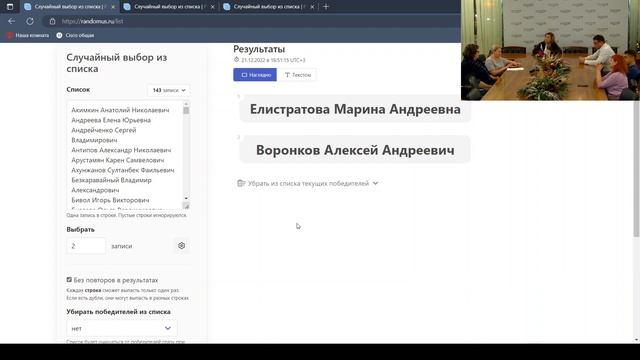Click 'Бивол Игорь Викторович' in list
The width and height of the screenshot is (640, 360).
(110, 200)
